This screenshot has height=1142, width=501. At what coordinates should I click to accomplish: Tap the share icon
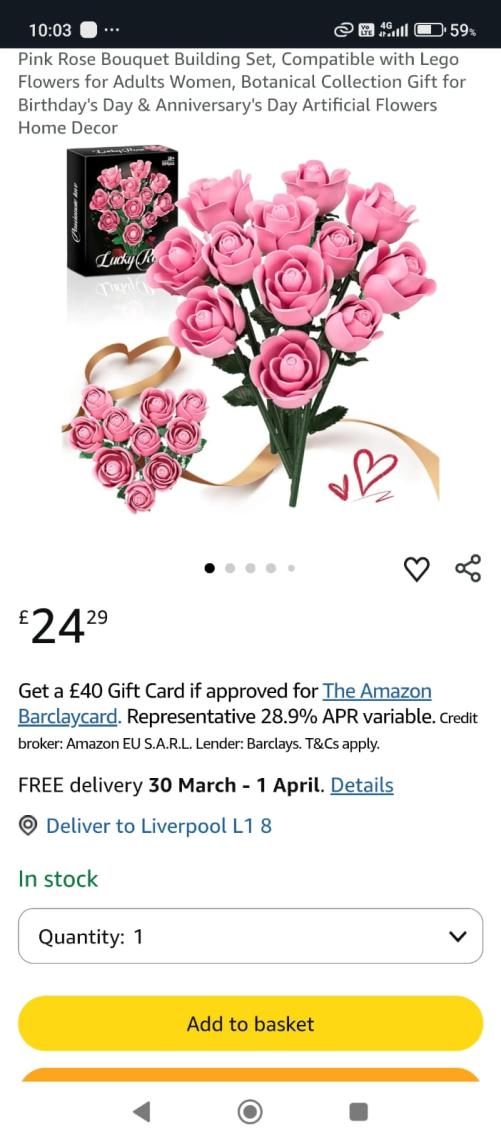(468, 568)
